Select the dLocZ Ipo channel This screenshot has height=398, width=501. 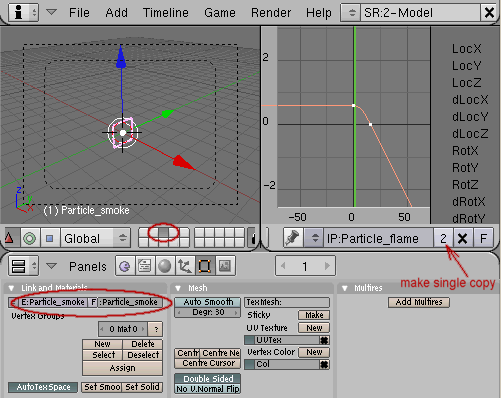point(470,134)
